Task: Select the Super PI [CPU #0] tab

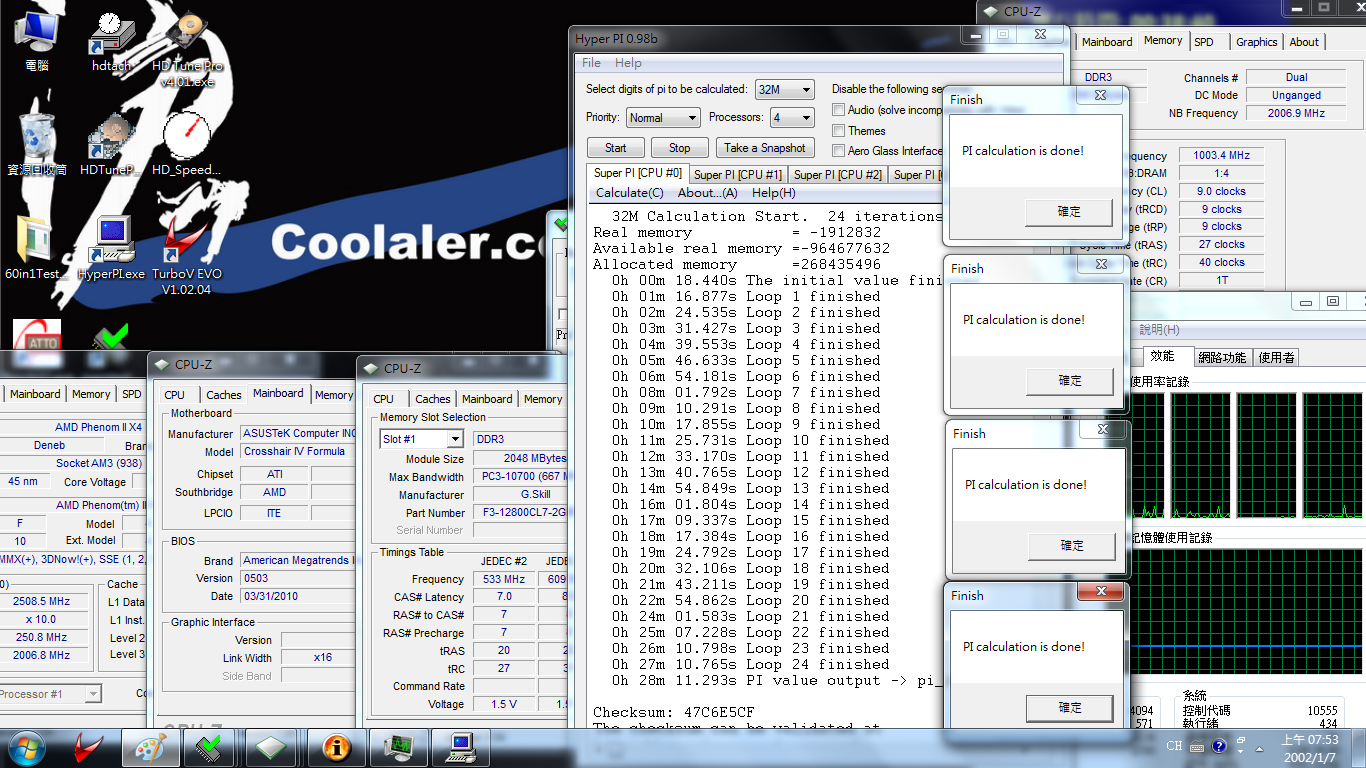Action: pos(638,173)
